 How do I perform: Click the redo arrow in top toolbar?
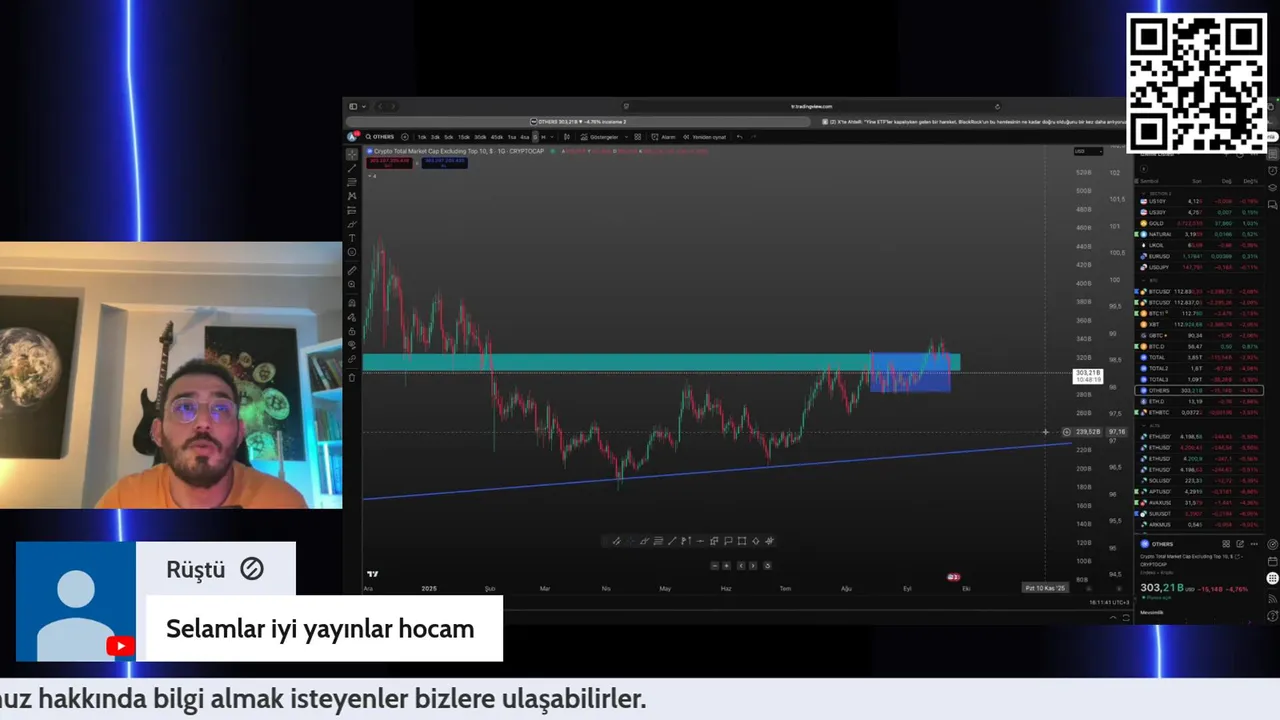(753, 137)
